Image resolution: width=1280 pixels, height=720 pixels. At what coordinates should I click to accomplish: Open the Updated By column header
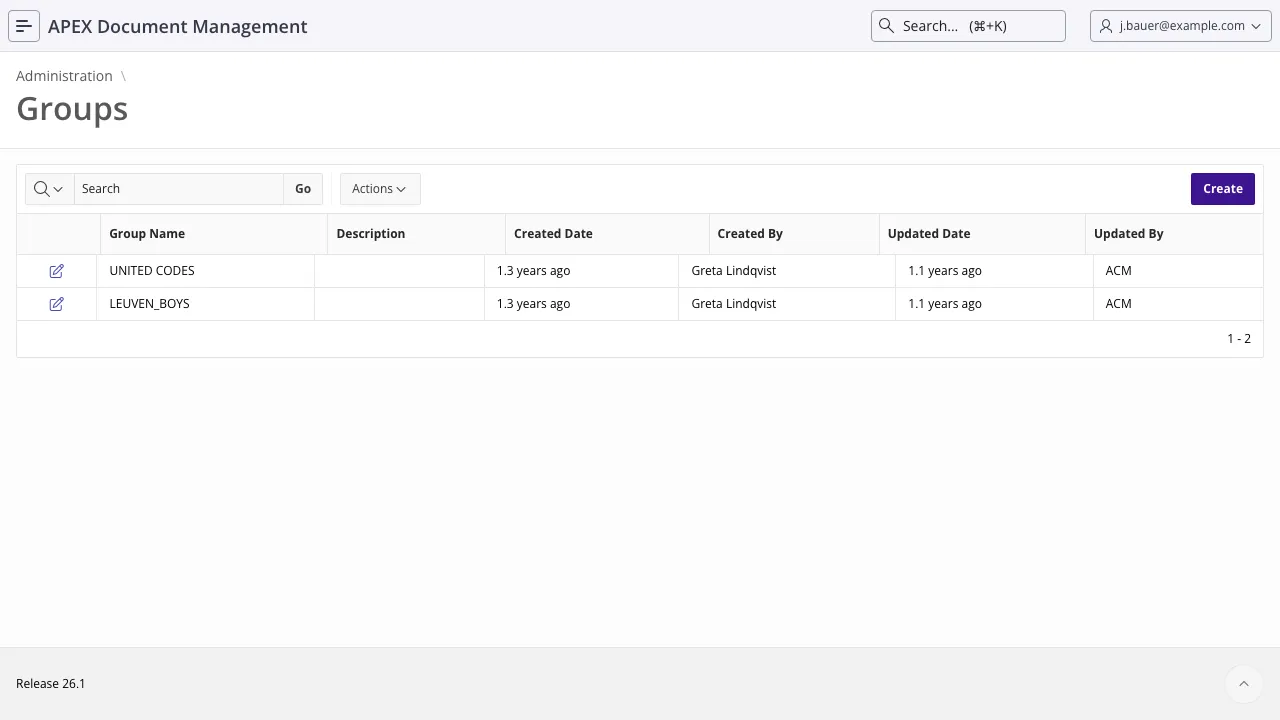pyautogui.click(x=1128, y=234)
